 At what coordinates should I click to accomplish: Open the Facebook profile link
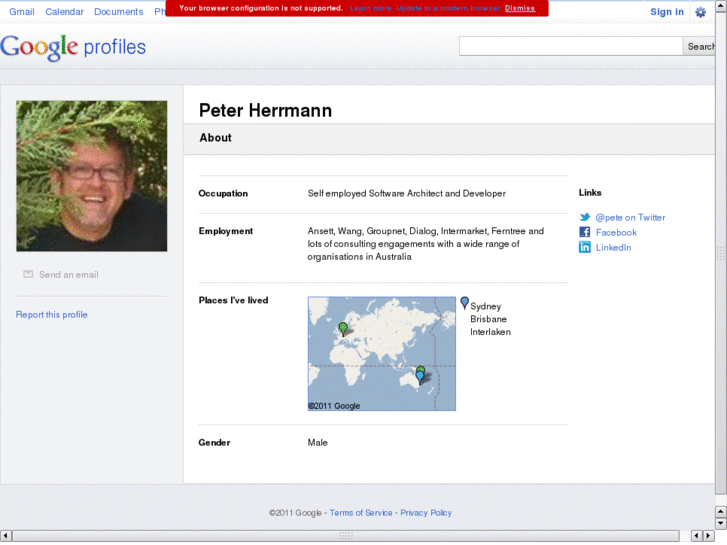616,232
